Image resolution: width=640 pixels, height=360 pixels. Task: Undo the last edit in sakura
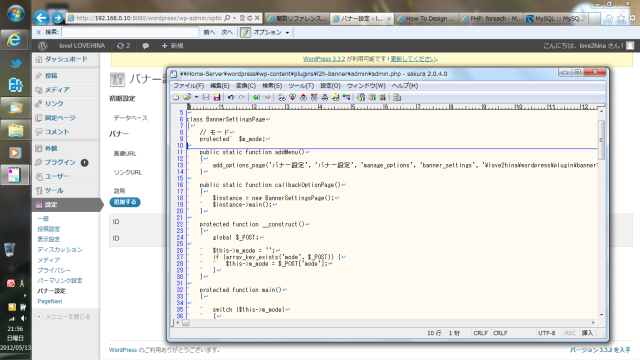pyautogui.click(x=231, y=97)
